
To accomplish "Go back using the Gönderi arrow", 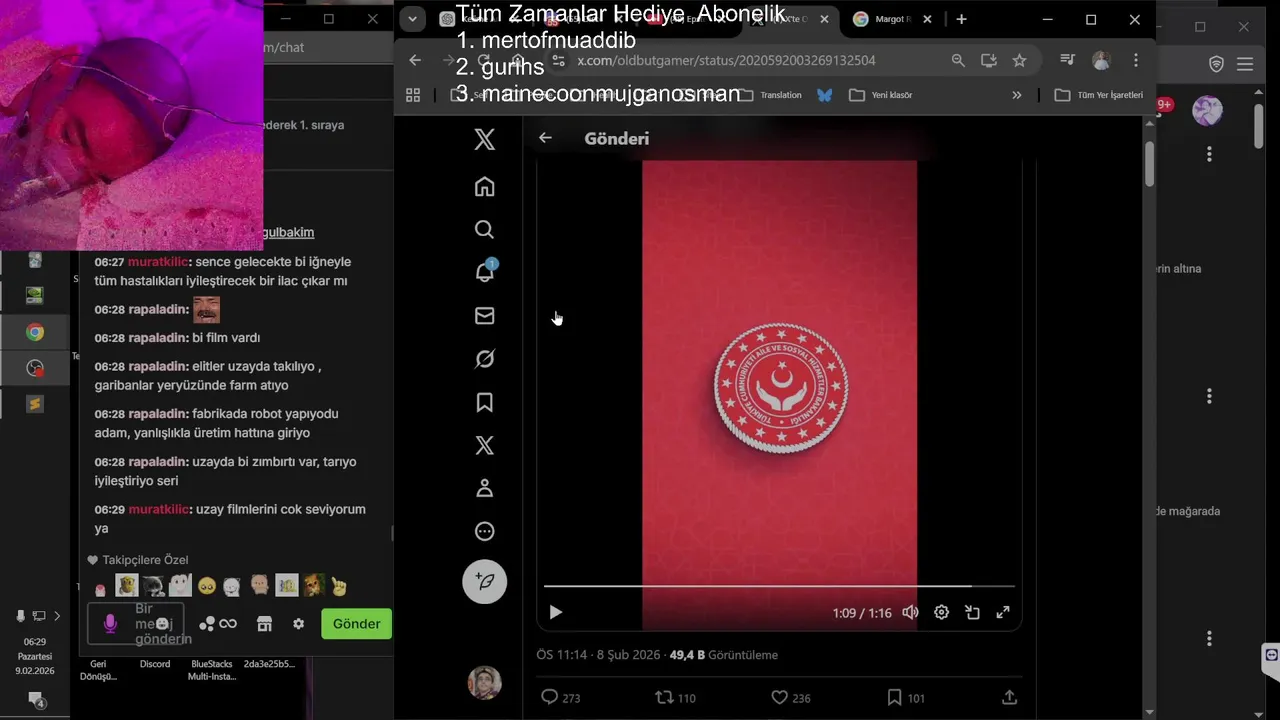I will 545,138.
